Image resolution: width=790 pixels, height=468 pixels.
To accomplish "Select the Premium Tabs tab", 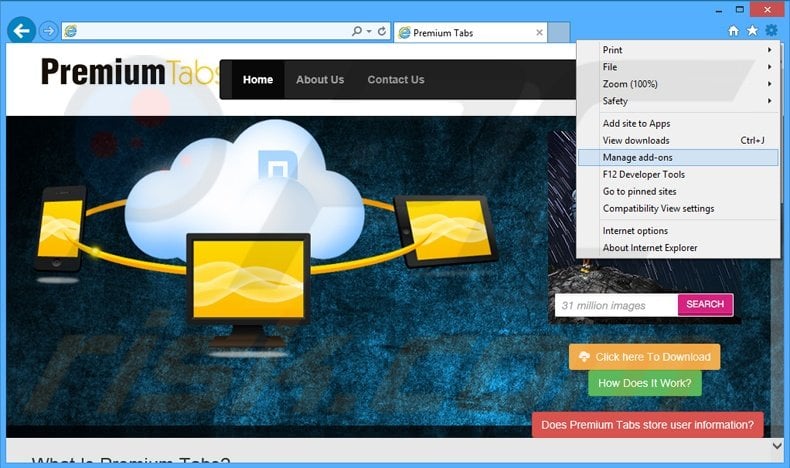I will 471,33.
